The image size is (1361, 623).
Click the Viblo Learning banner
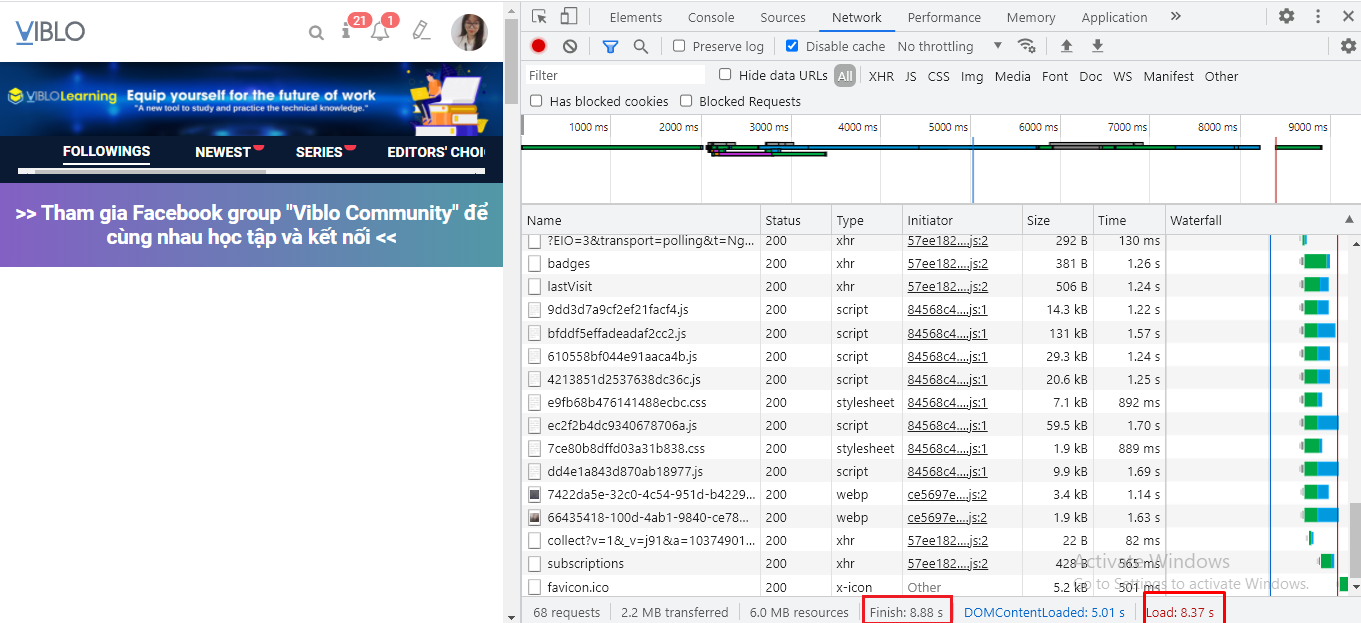(x=251, y=99)
